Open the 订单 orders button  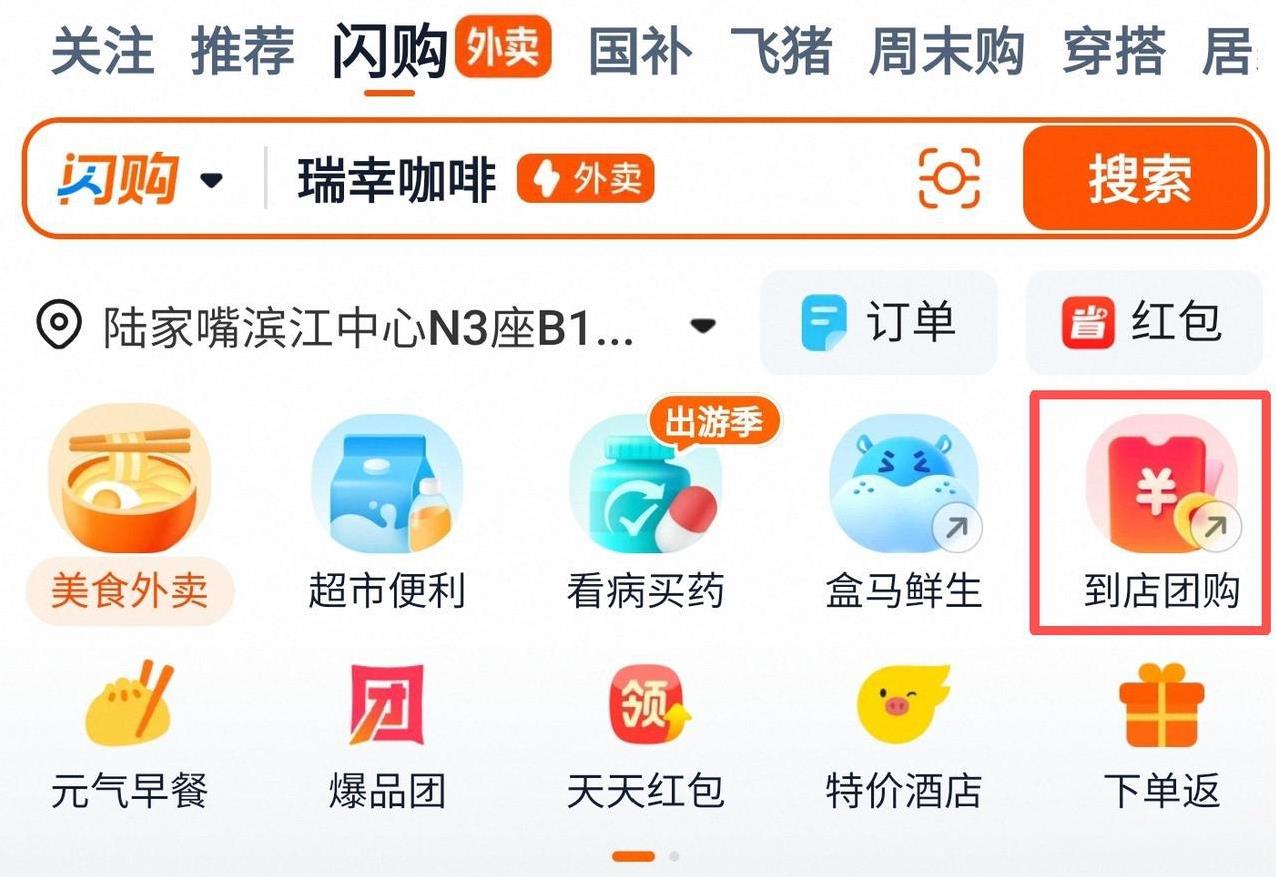[879, 322]
